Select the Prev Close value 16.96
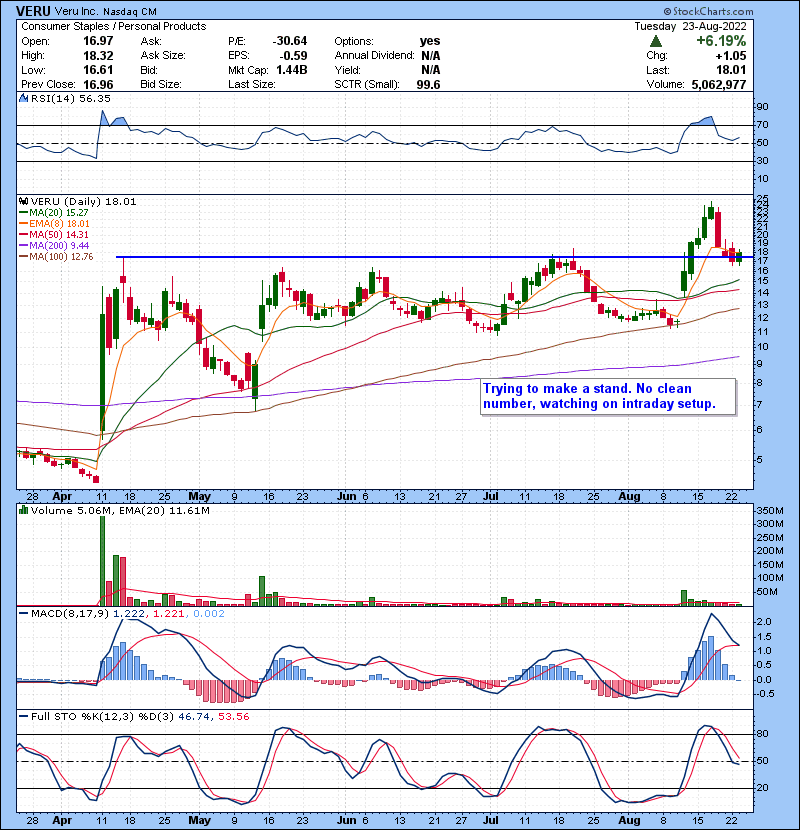Image resolution: width=800 pixels, height=830 pixels. point(98,84)
